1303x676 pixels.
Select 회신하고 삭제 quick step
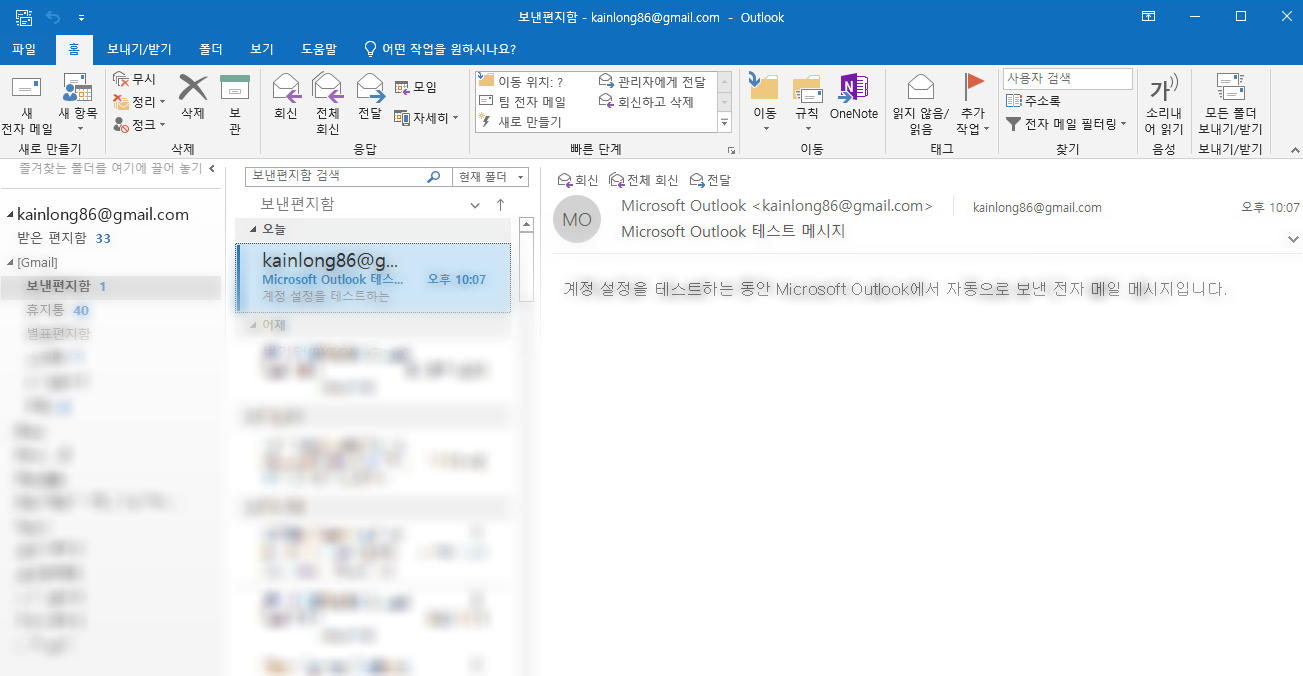[x=646, y=102]
